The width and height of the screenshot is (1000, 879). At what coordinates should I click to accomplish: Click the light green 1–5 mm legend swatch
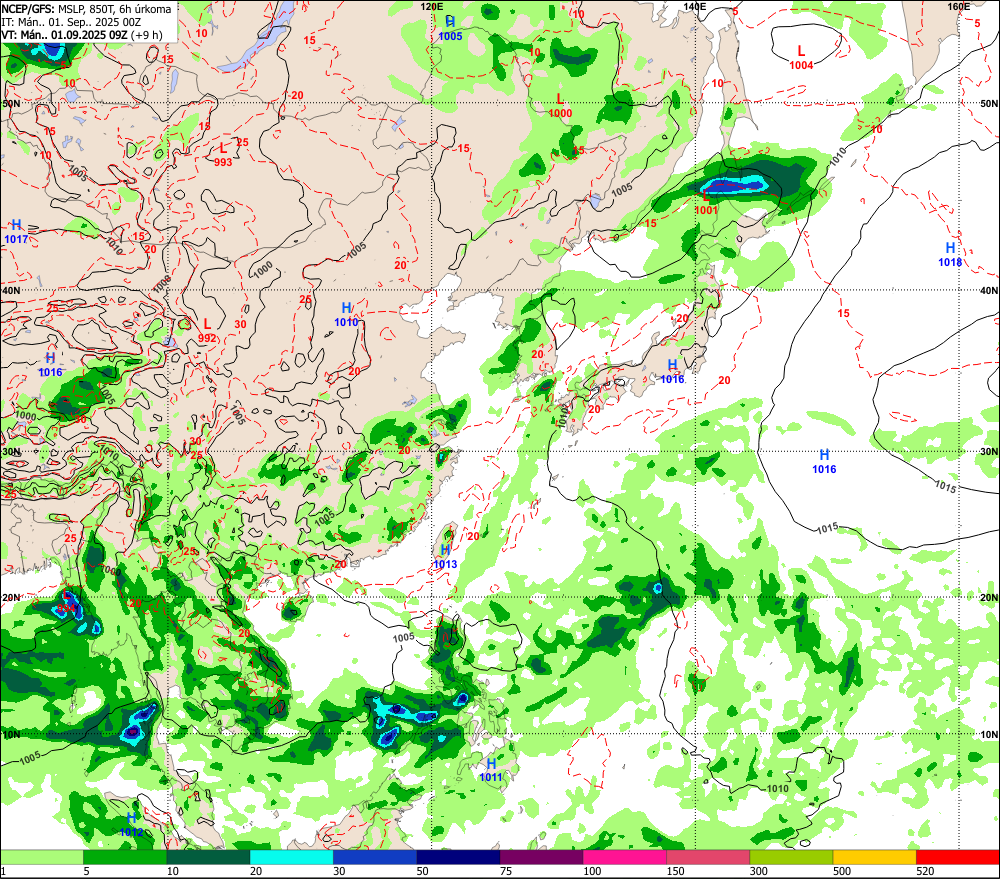pyautogui.click(x=41, y=857)
